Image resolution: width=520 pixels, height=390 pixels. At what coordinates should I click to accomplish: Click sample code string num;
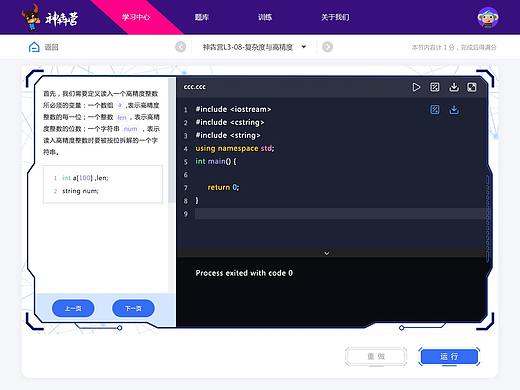pyautogui.click(x=80, y=191)
